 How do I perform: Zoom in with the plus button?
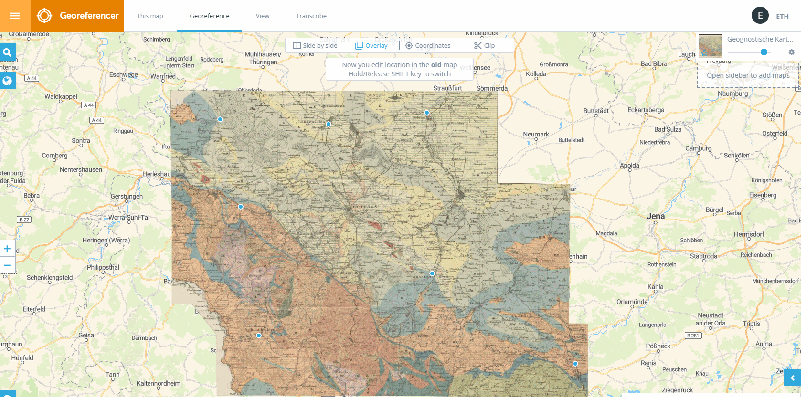(x=8, y=249)
